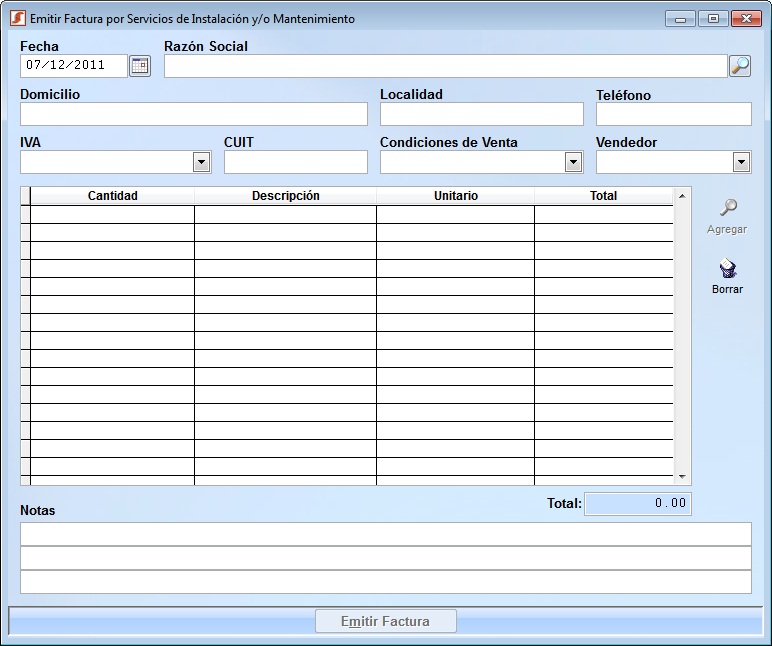Open the calendar picker next to Fecha
The height and width of the screenshot is (646, 772).
(x=140, y=66)
